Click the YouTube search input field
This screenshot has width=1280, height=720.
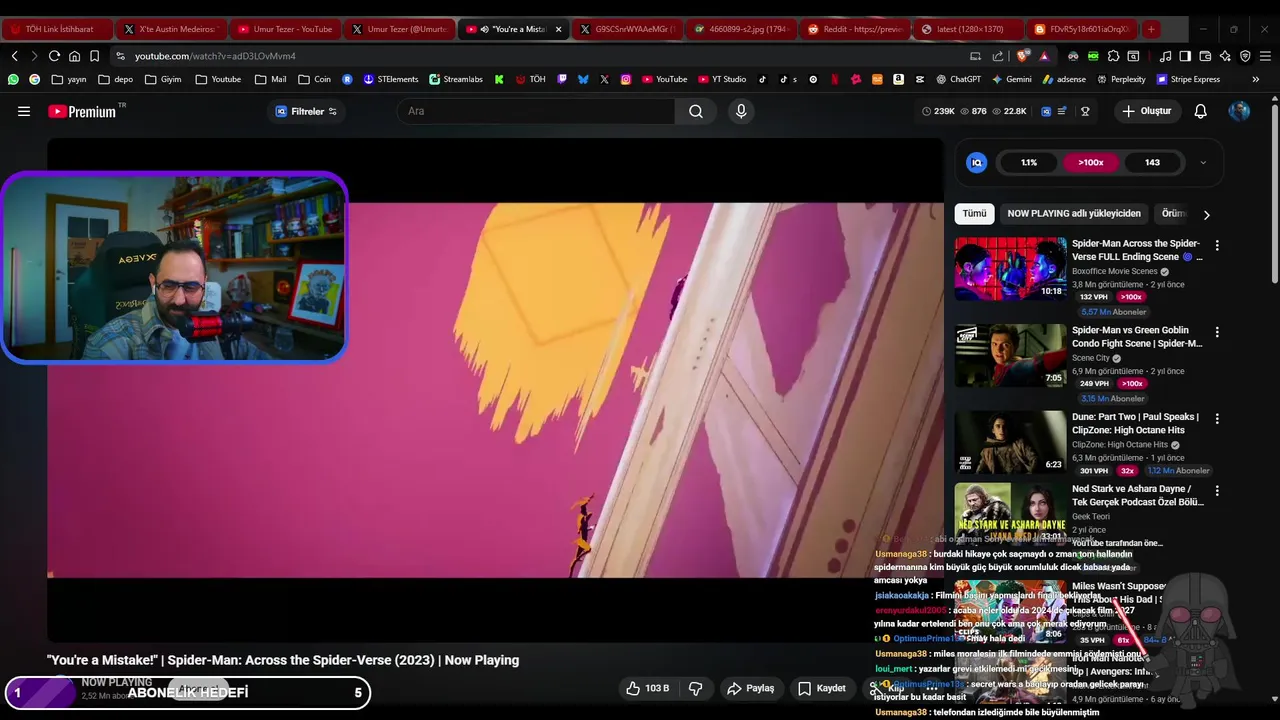click(x=536, y=111)
